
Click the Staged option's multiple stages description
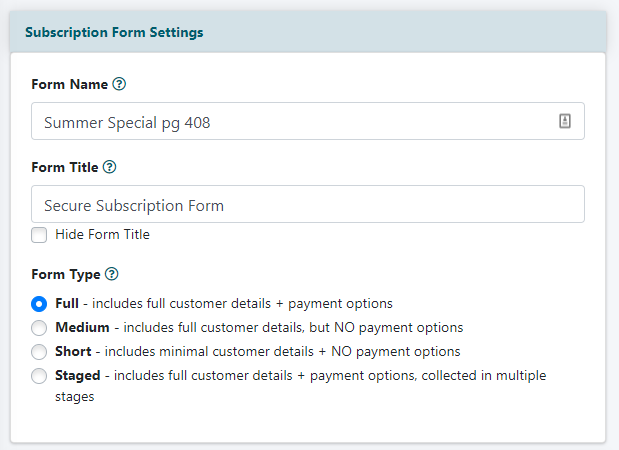click(330, 376)
